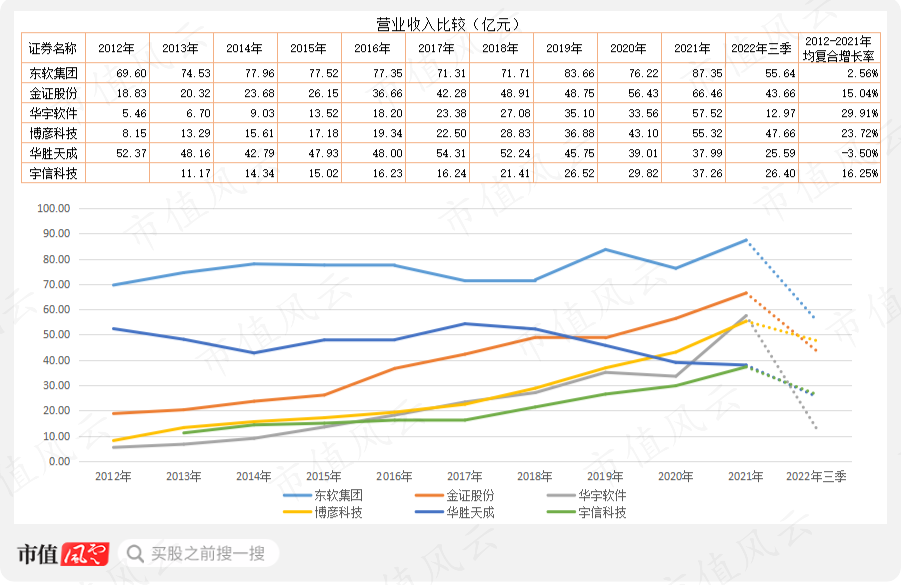
Task: Click the 证券名称 column header
Action: click(53, 48)
